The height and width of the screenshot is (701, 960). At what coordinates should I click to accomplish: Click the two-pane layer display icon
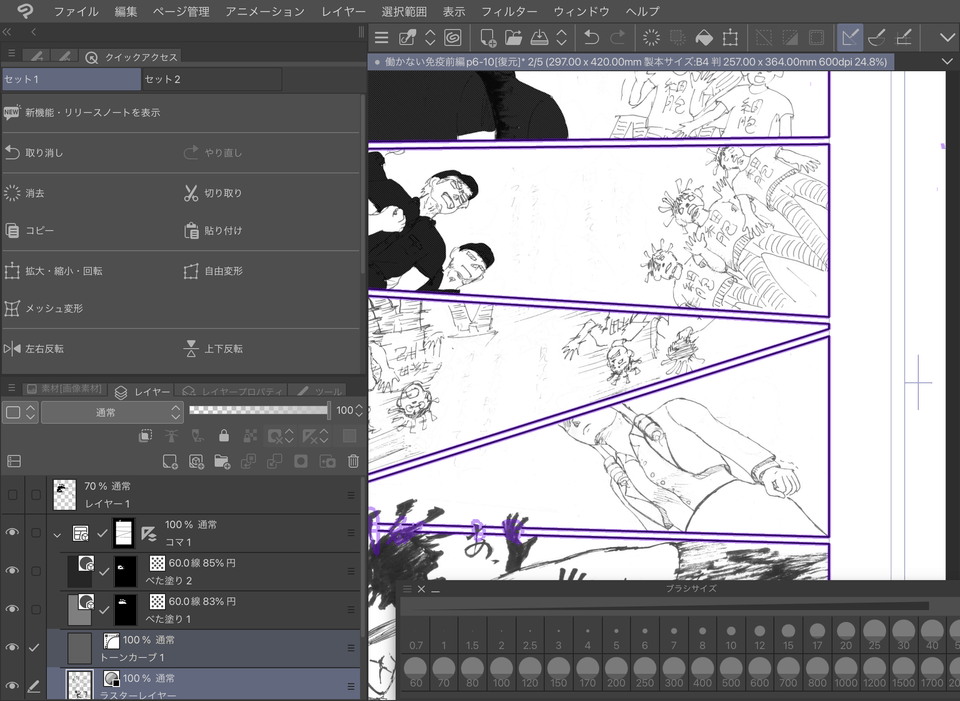13,461
